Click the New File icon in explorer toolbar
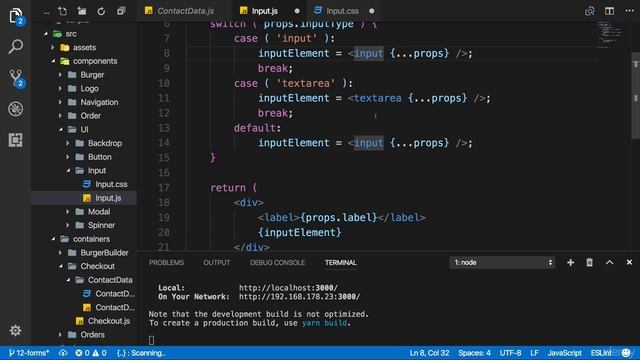This screenshot has width=640, height=360. (62, 11)
